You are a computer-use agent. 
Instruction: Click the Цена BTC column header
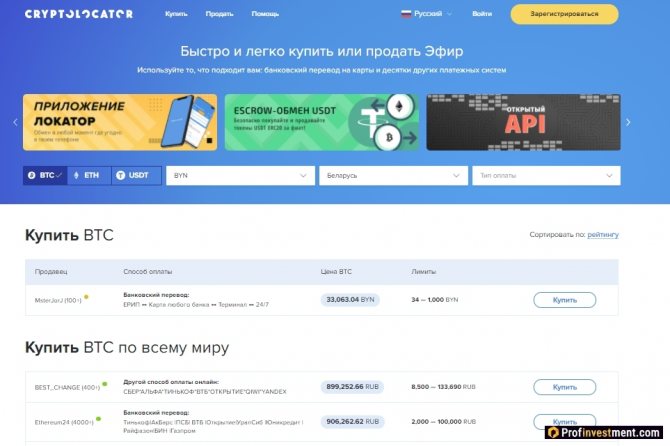(x=336, y=272)
